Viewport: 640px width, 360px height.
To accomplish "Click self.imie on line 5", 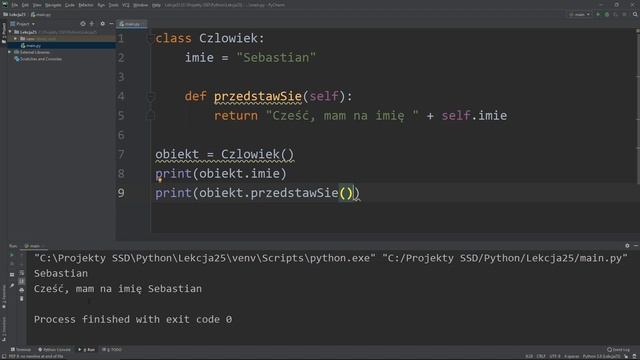I will coord(474,116).
